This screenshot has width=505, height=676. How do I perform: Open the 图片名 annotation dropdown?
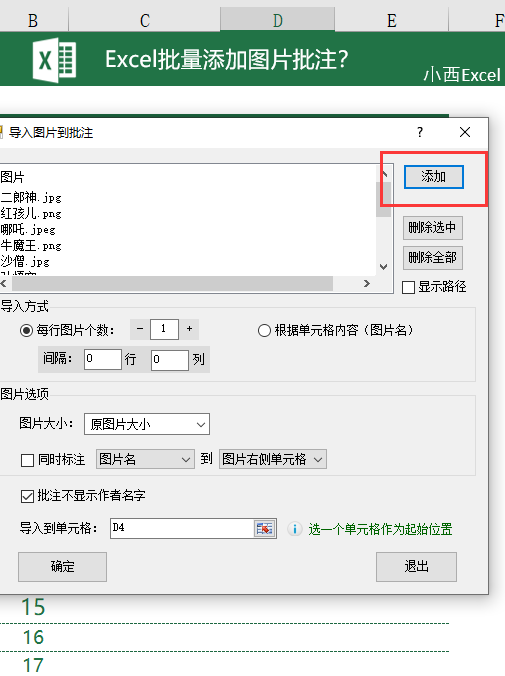[x=145, y=460]
